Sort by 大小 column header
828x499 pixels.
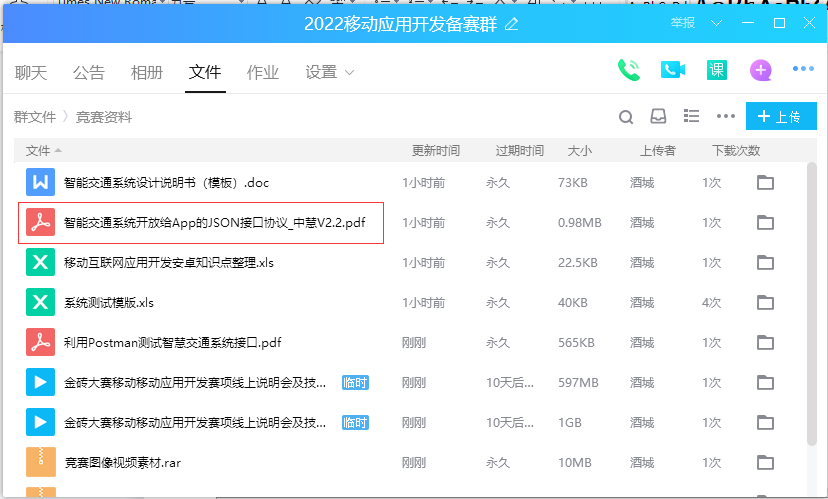(580, 151)
